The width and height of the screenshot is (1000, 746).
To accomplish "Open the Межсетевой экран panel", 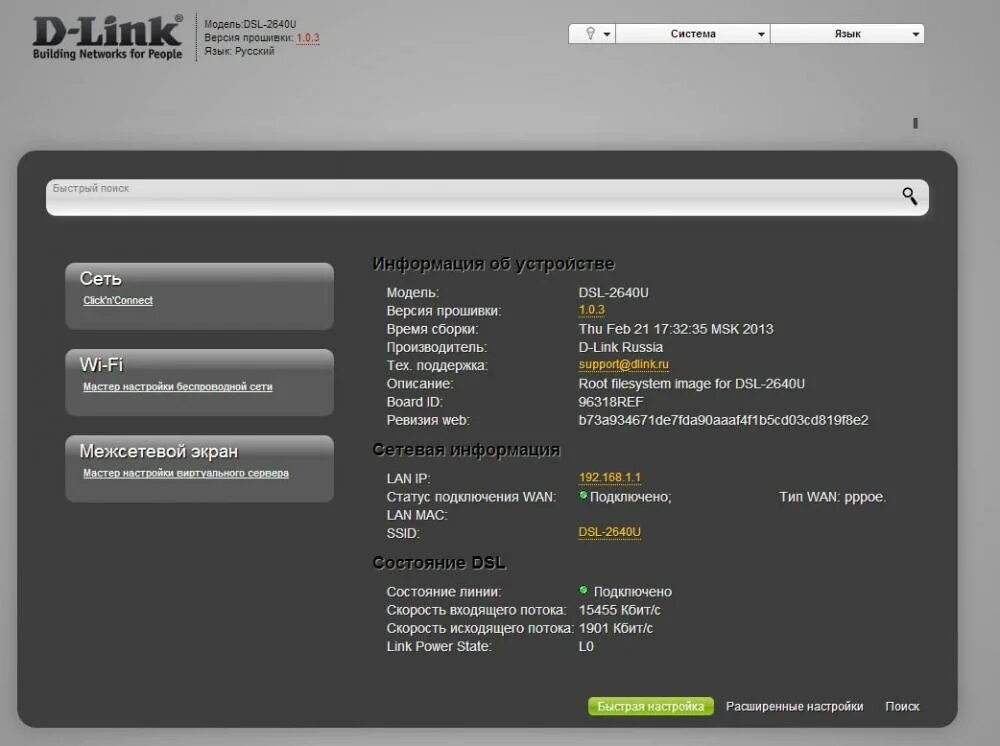I will pyautogui.click(x=199, y=469).
